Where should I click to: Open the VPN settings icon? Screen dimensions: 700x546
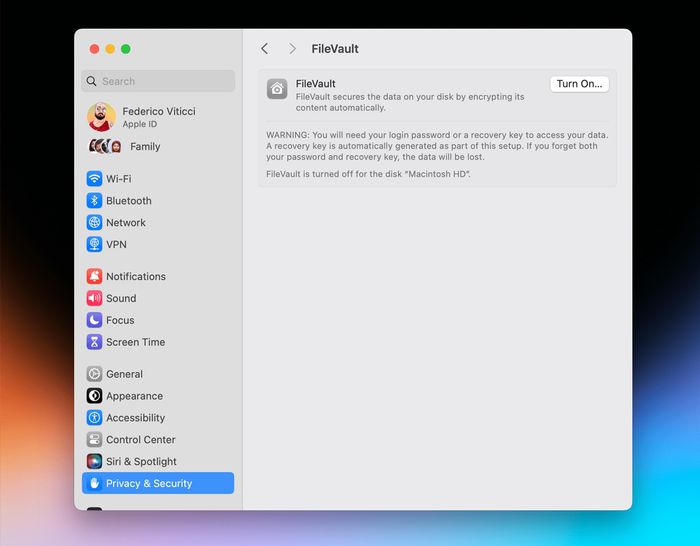click(94, 245)
